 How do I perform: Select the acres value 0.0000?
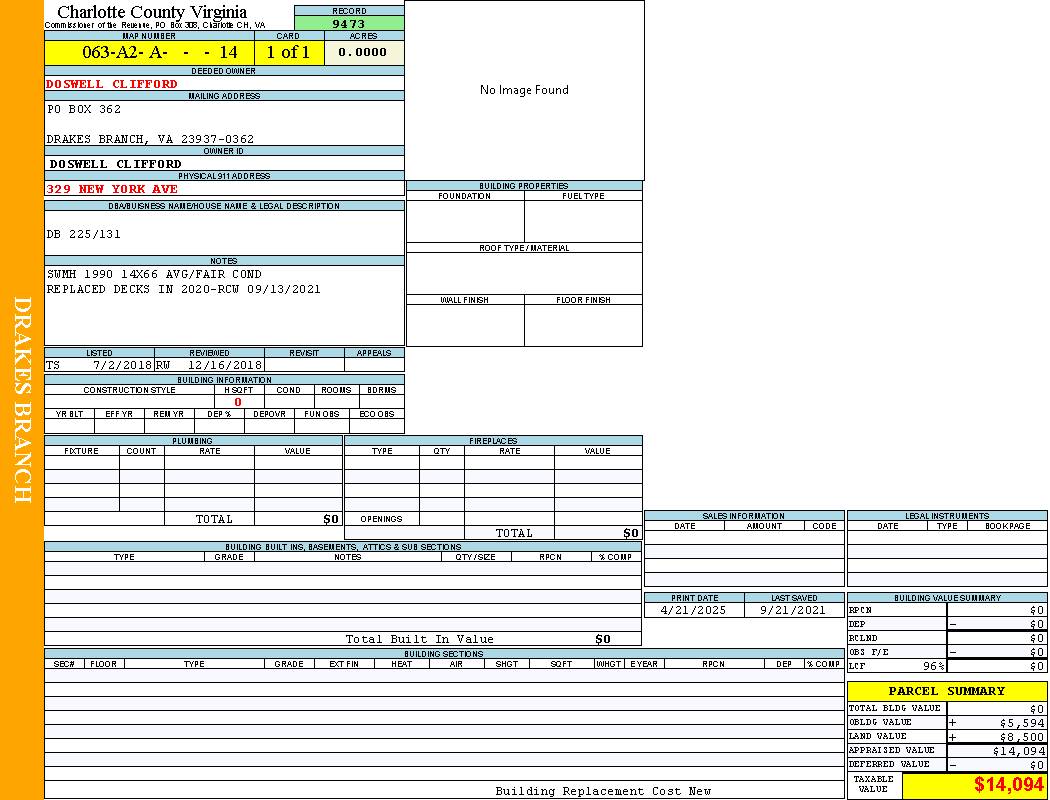pos(362,52)
